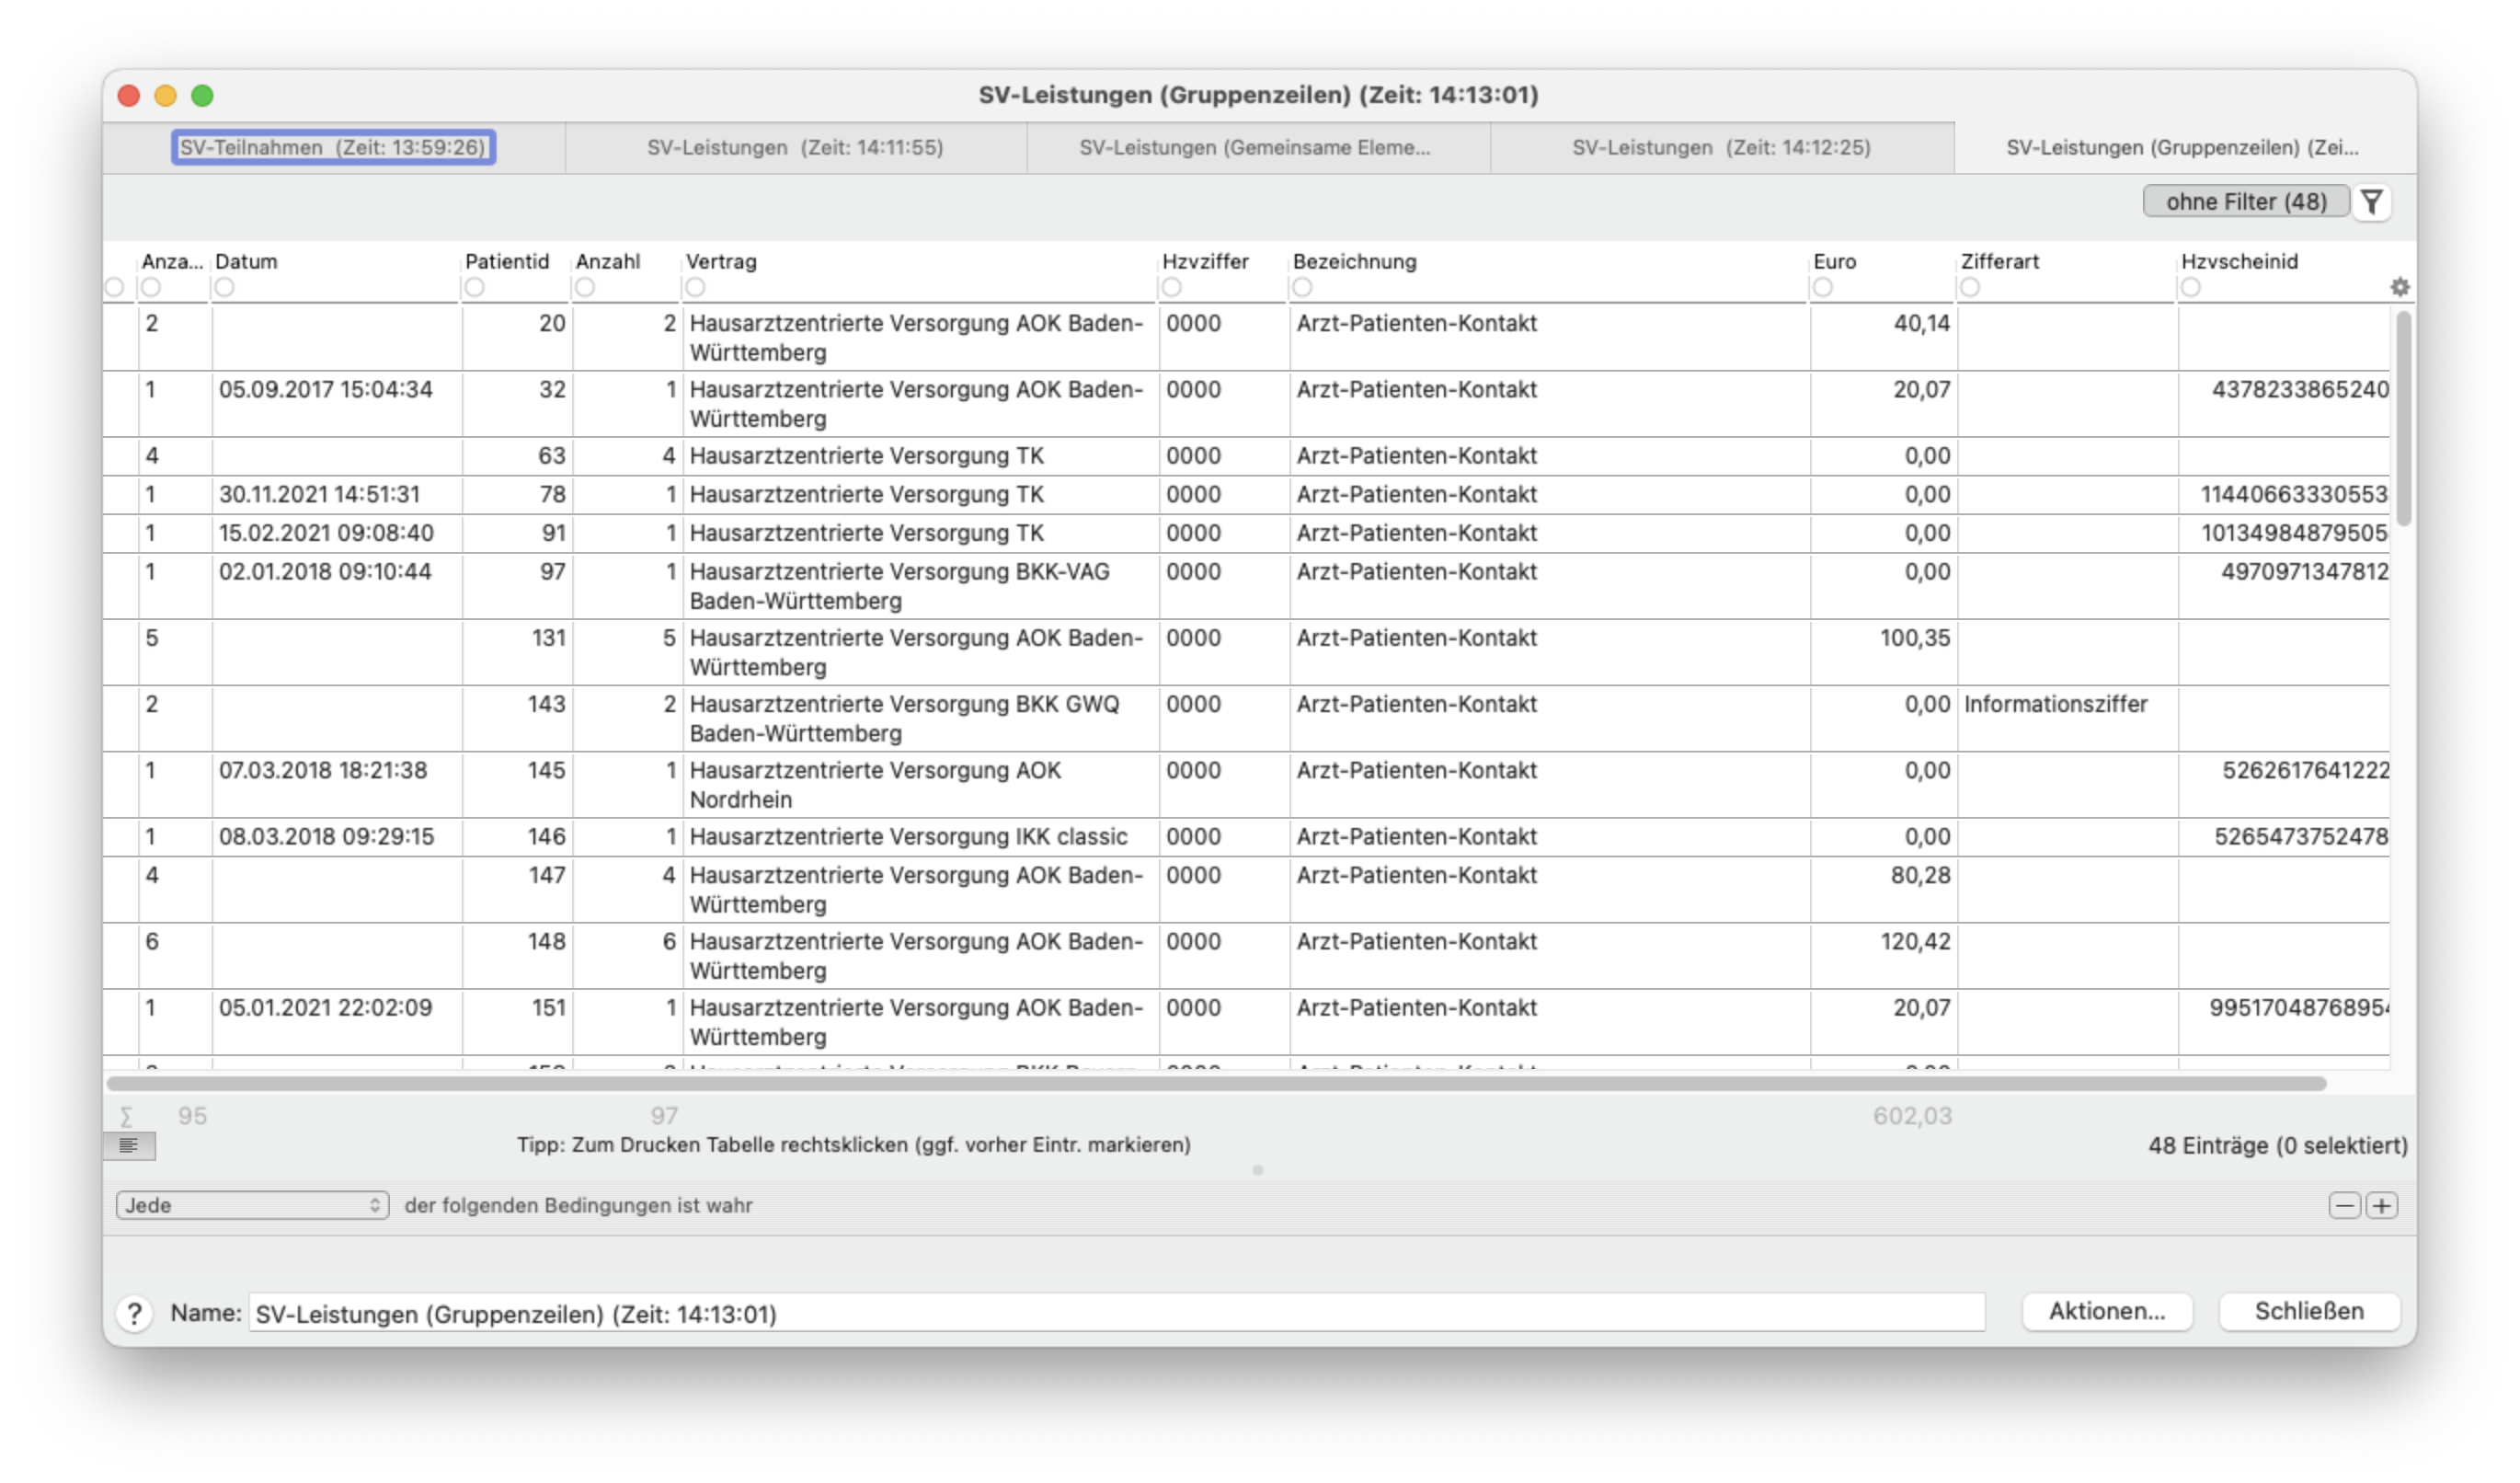Image resolution: width=2520 pixels, height=1483 pixels.
Task: Click the Zifferart column header
Action: [x=2000, y=262]
